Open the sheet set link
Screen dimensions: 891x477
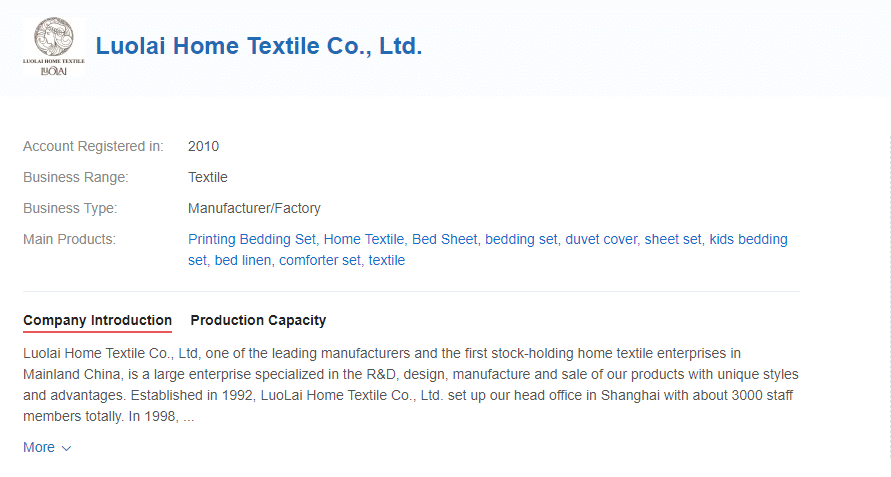point(675,239)
